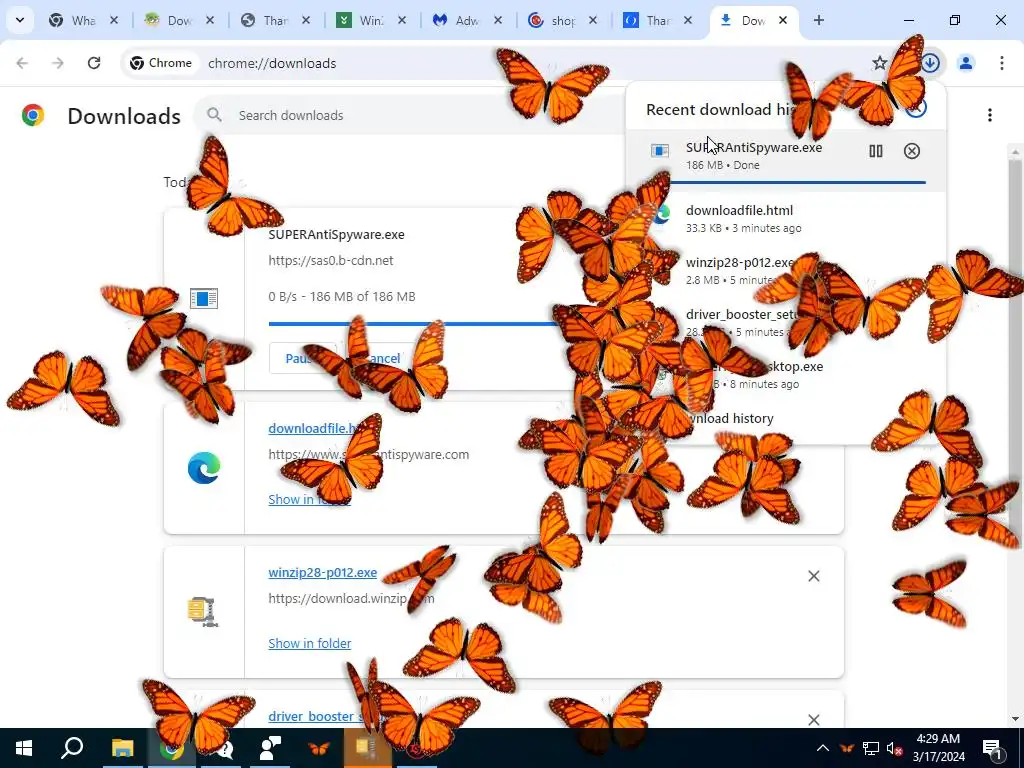The image size is (1024, 768).
Task: Bookmark this page with the star icon
Action: pos(880,63)
